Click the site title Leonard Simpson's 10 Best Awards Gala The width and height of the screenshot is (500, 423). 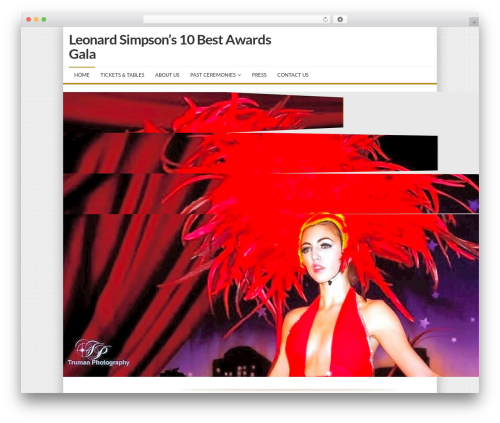coord(170,47)
